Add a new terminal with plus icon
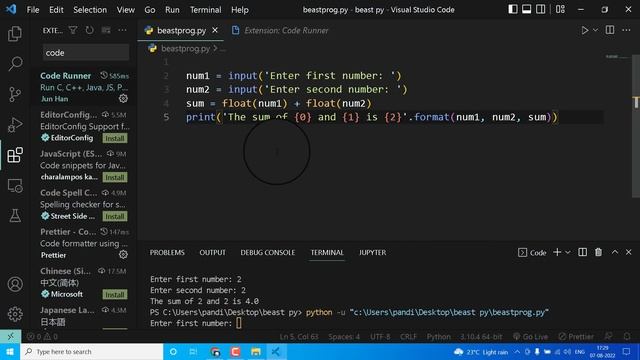Image resolution: width=640 pixels, height=360 pixels. click(557, 253)
